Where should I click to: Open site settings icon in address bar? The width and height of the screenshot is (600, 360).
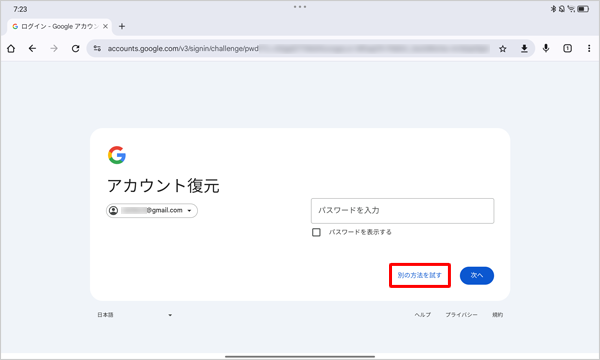[x=97, y=49]
